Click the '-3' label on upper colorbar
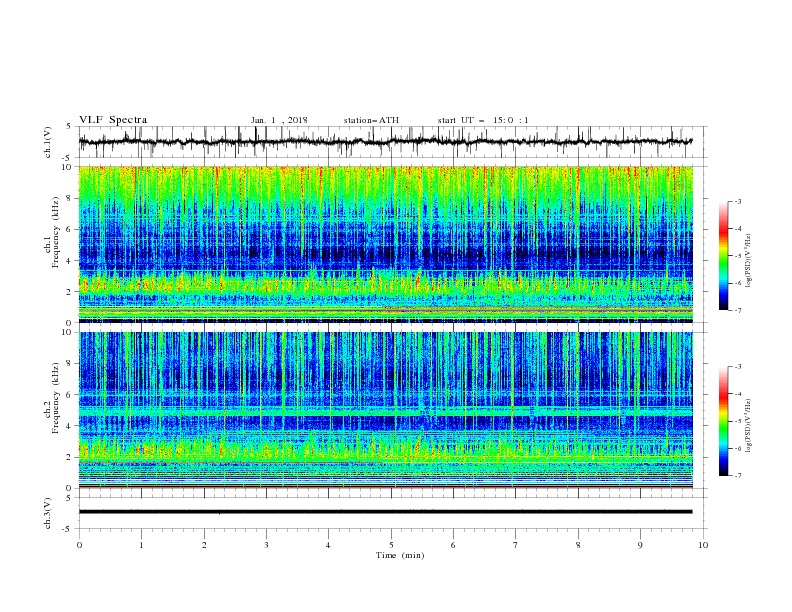The width and height of the screenshot is (792, 612). coord(737,201)
